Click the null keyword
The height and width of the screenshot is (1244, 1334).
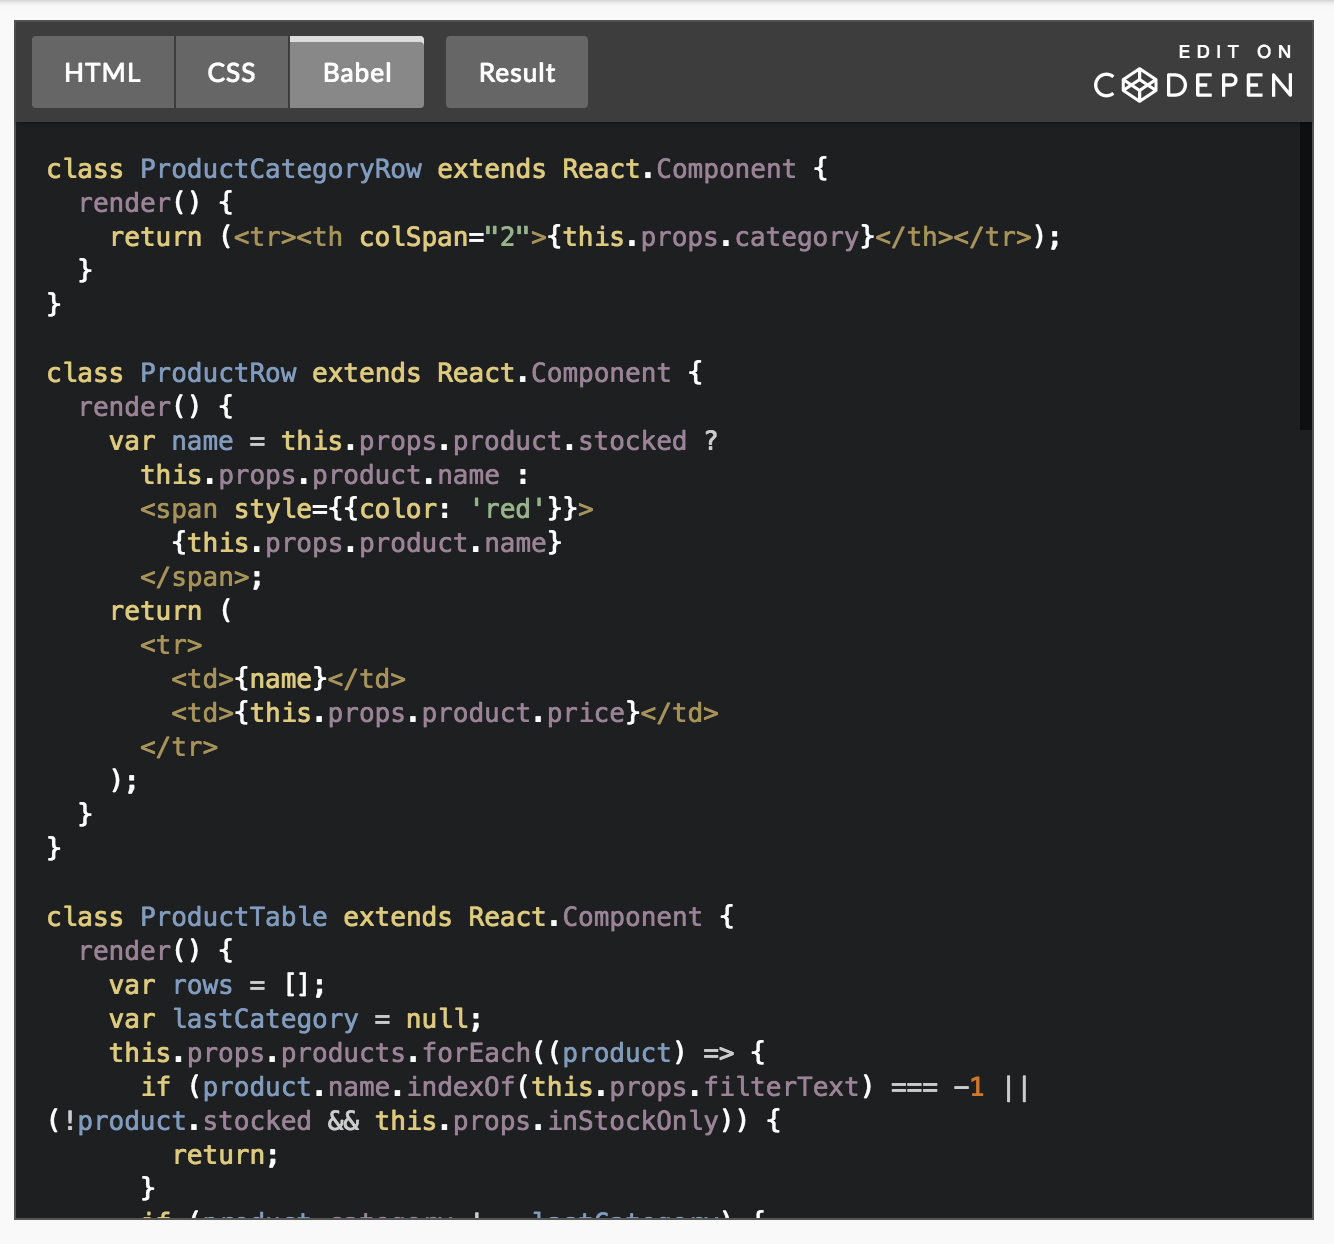click(x=437, y=1019)
